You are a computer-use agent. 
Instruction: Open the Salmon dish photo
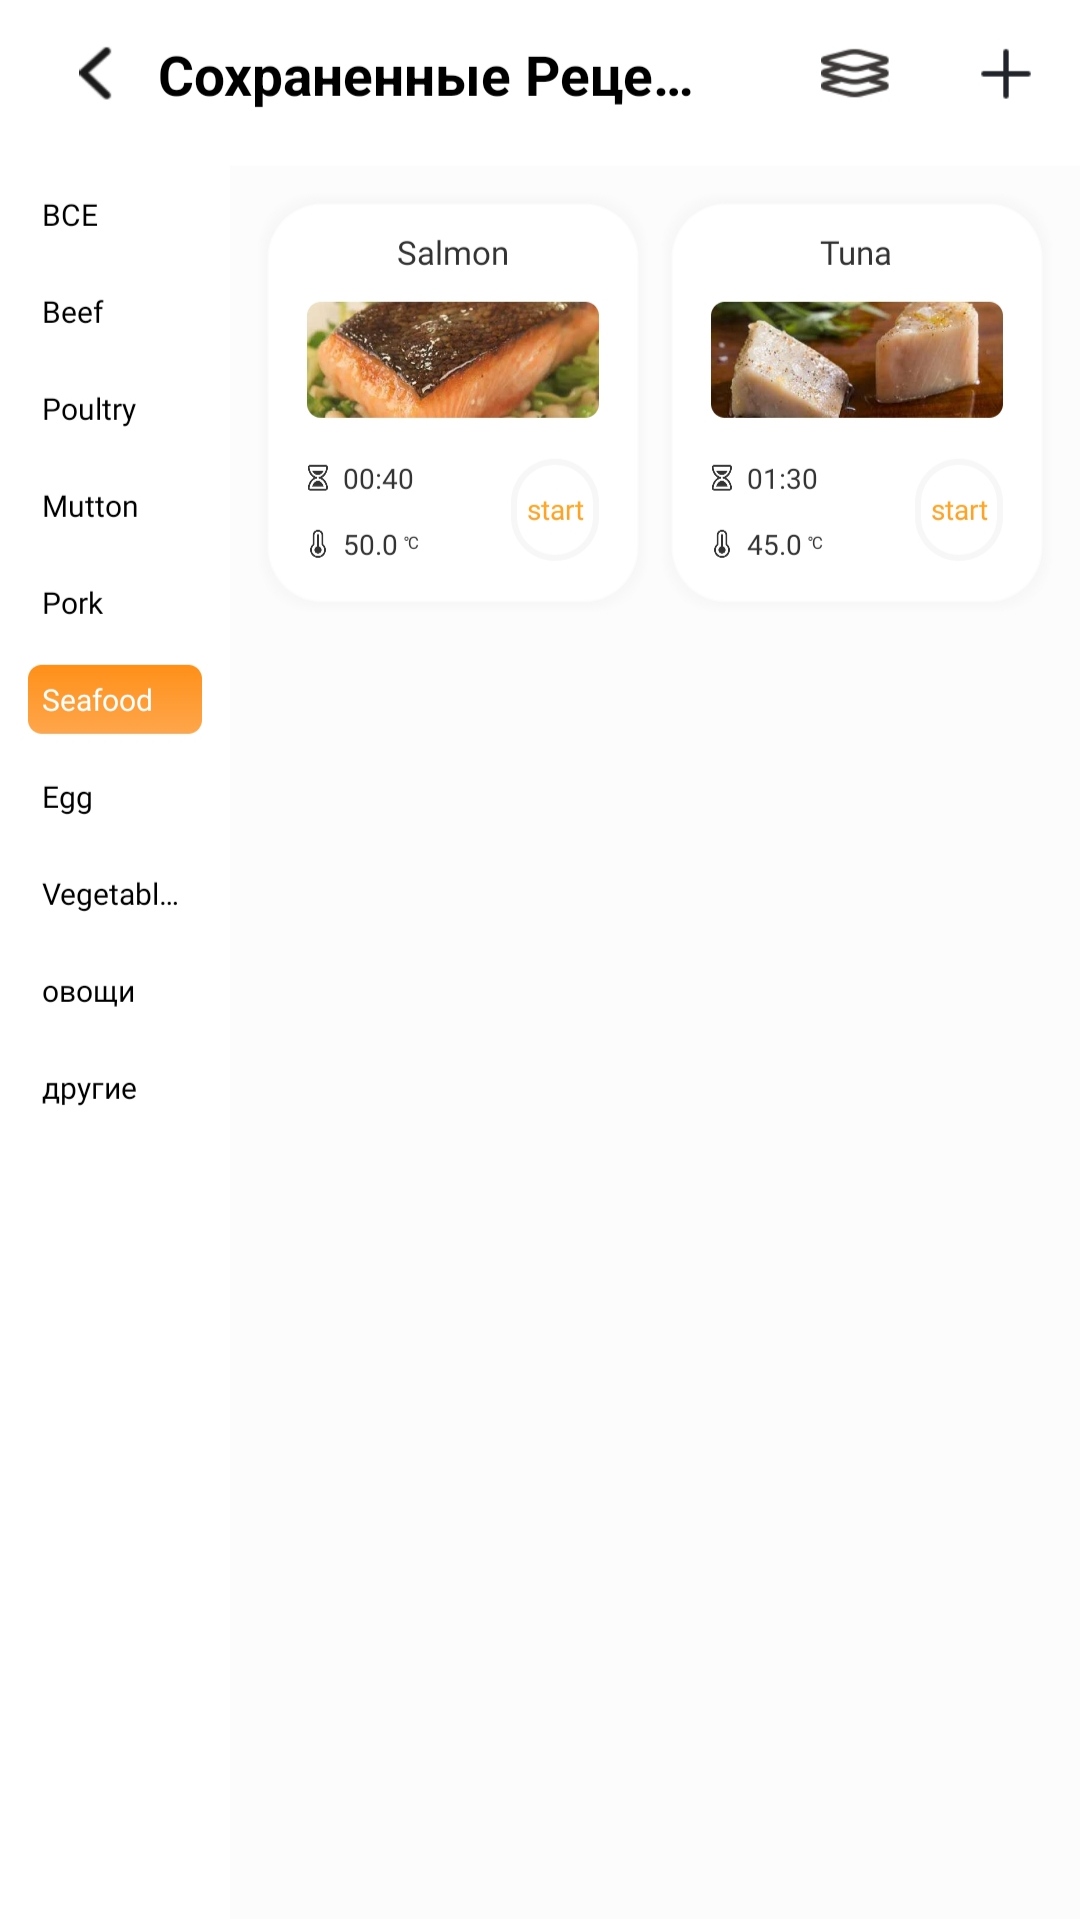click(453, 360)
